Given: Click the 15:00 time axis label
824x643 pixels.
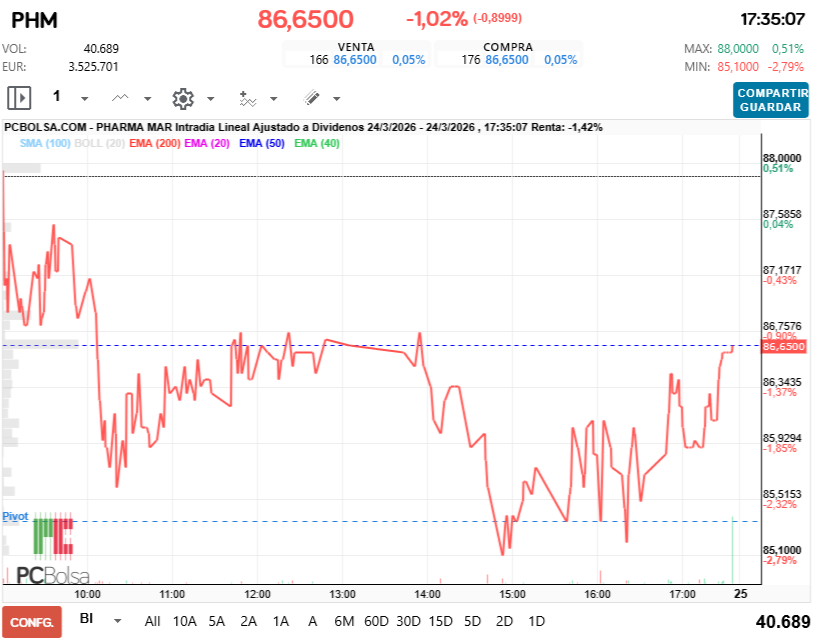Looking at the screenshot, I should 512,594.
